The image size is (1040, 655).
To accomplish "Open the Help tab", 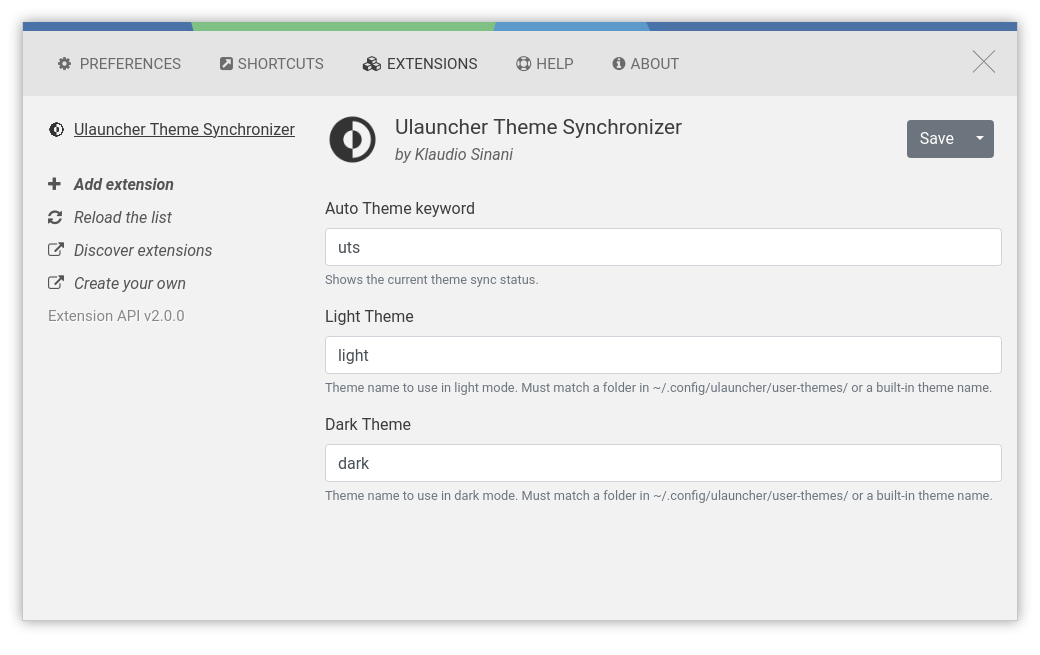I will click(x=545, y=64).
